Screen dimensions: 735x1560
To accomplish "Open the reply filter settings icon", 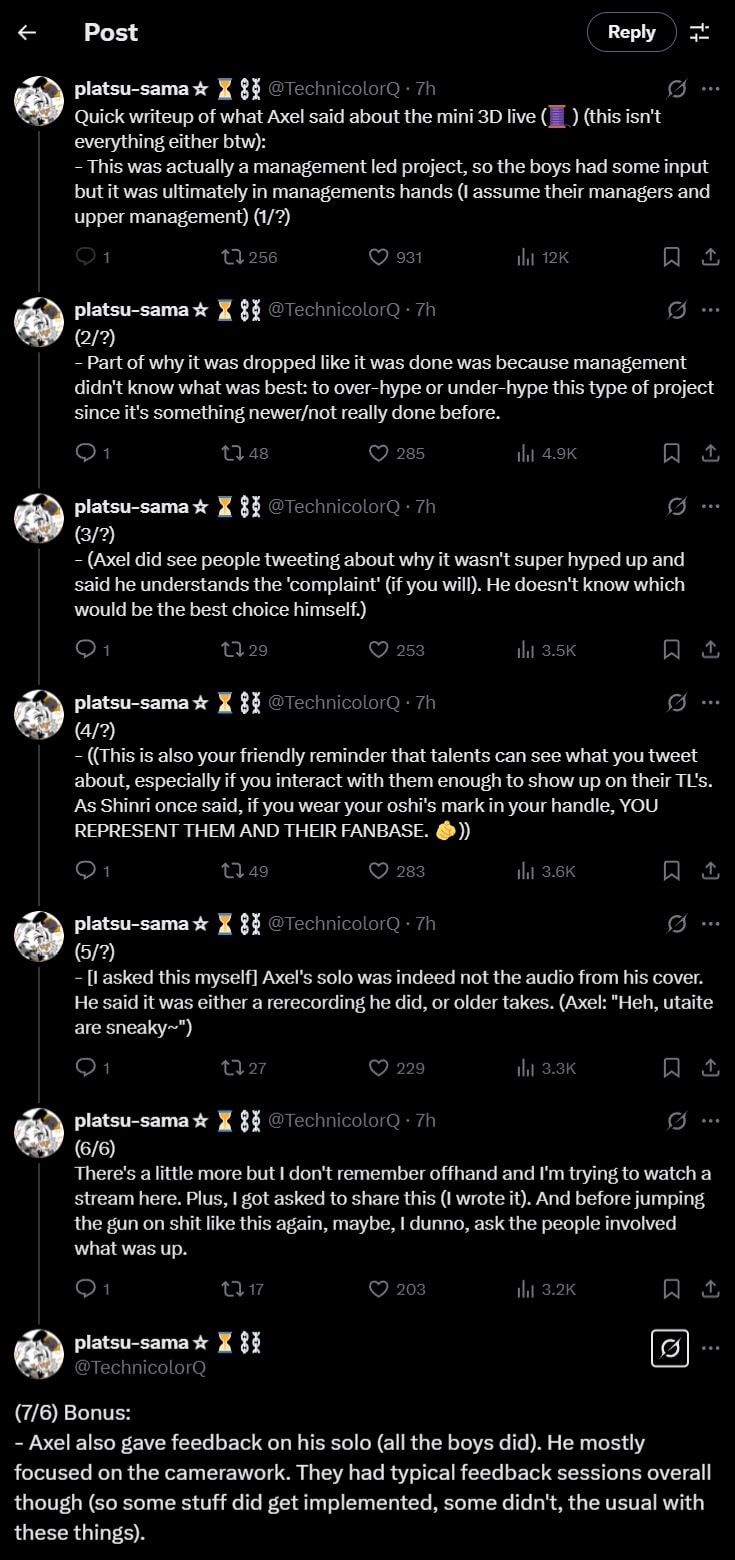I will pos(699,32).
